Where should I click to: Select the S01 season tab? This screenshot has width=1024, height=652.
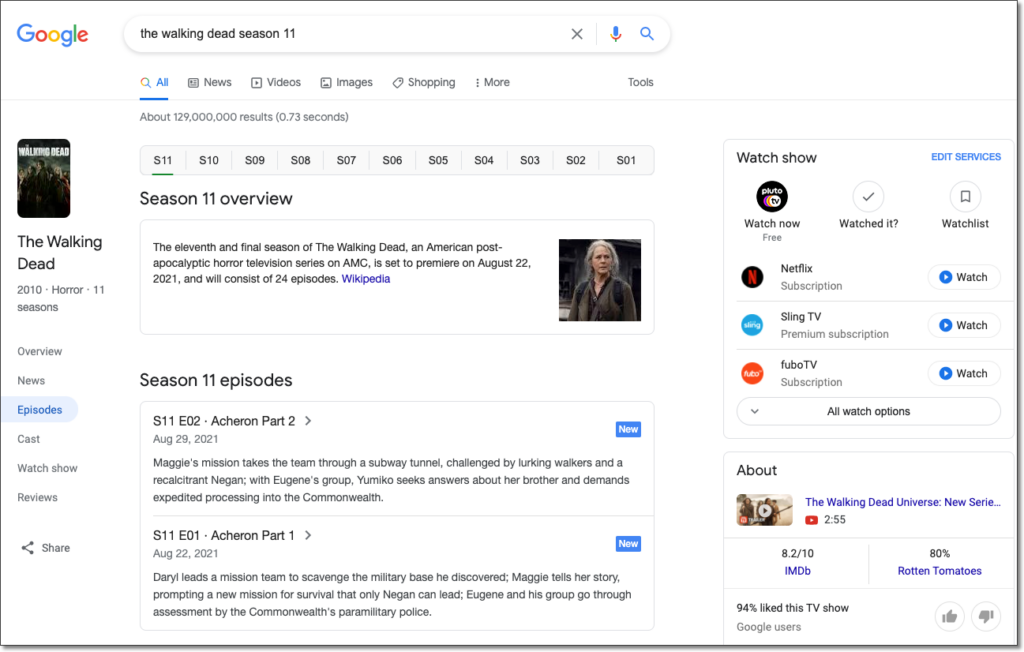click(626, 160)
